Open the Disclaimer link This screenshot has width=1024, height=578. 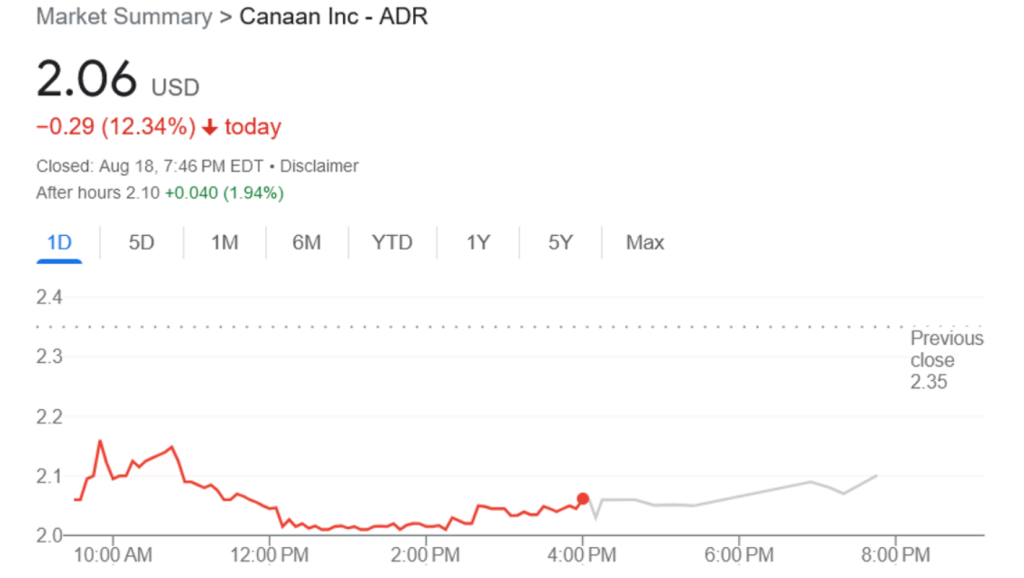point(319,166)
